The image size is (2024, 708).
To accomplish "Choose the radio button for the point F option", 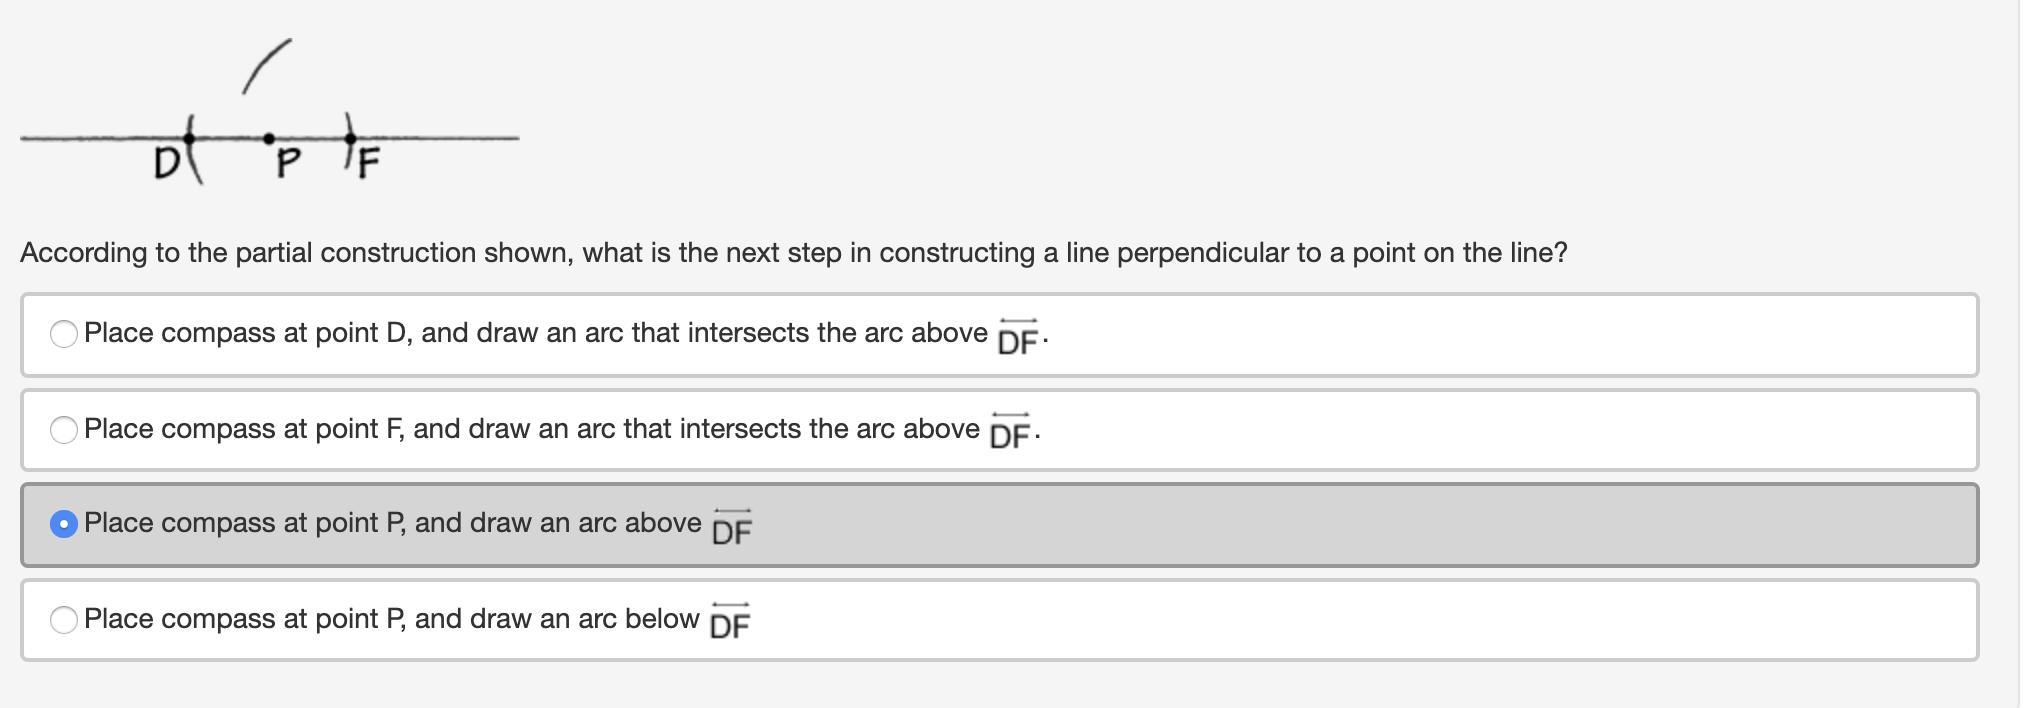I will click(63, 430).
